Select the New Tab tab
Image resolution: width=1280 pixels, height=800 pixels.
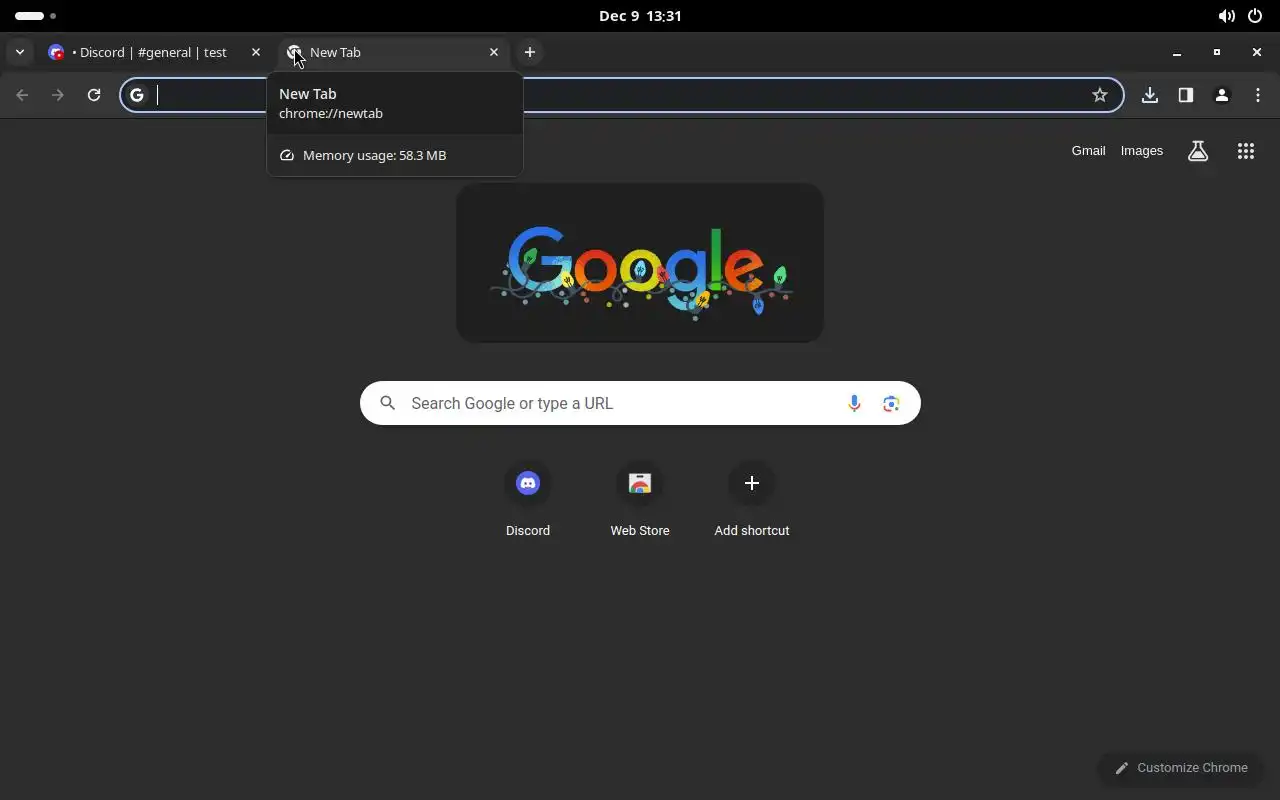(395, 52)
